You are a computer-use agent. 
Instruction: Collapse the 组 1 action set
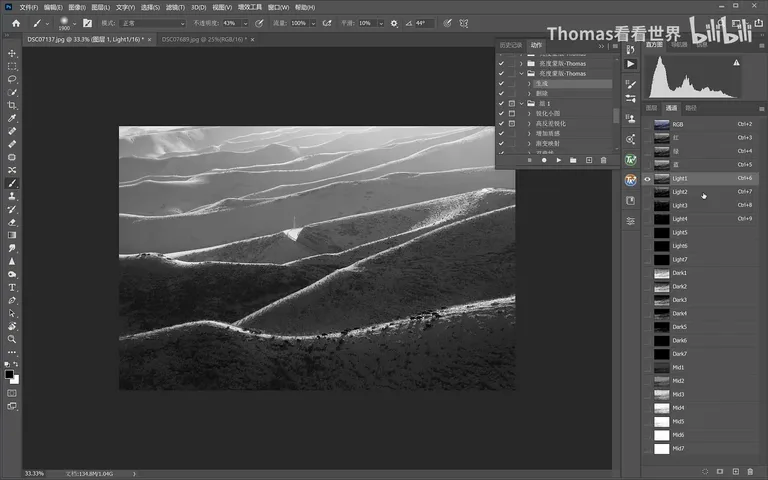coord(522,103)
